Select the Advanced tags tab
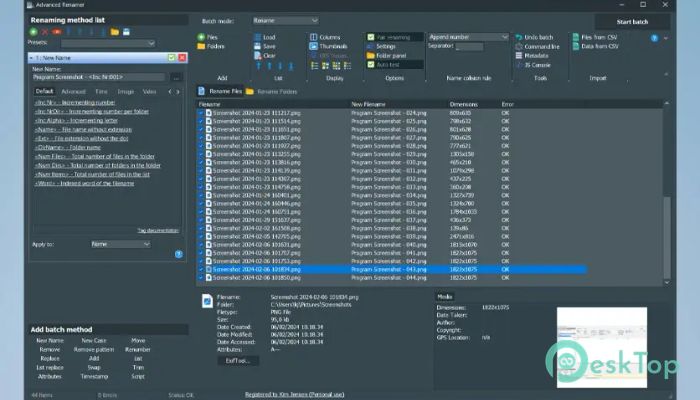The image size is (700, 400). [73, 92]
